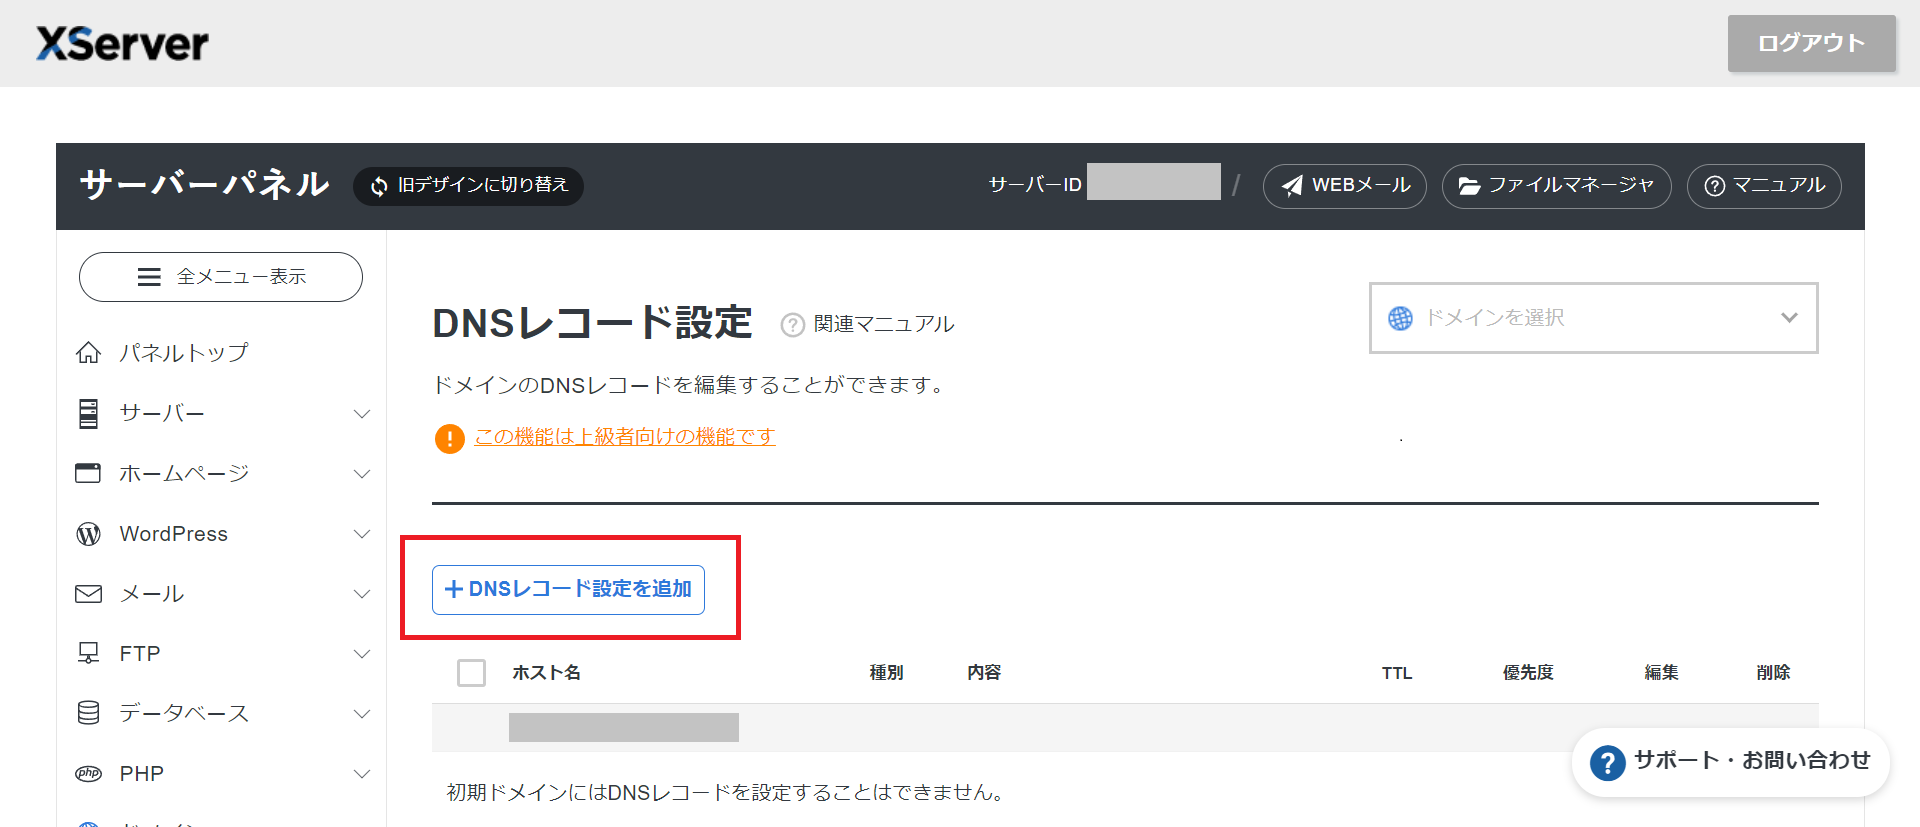
Task: Show all menus with 全メニュー表示
Action: point(221,277)
